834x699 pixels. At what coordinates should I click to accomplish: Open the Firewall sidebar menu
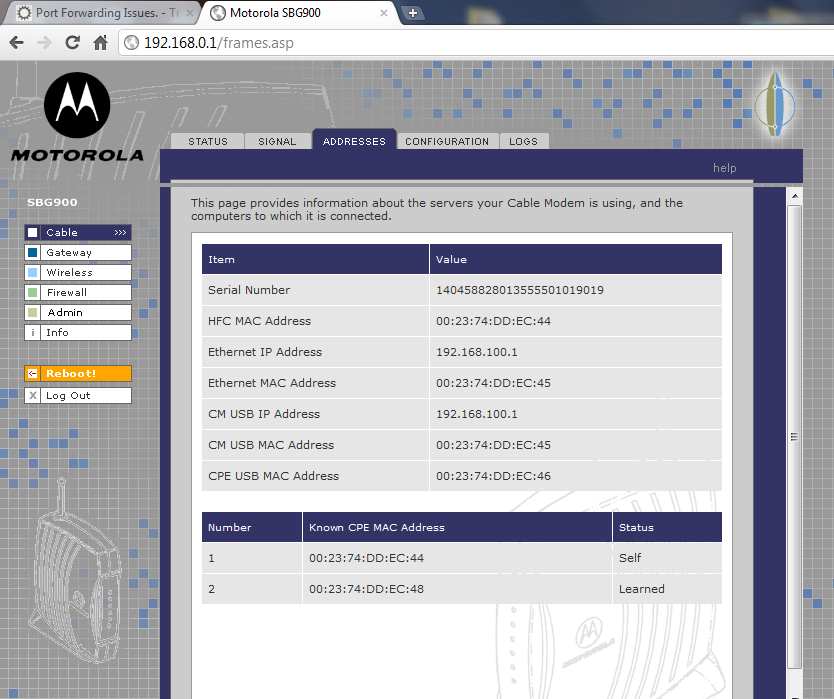pos(78,292)
